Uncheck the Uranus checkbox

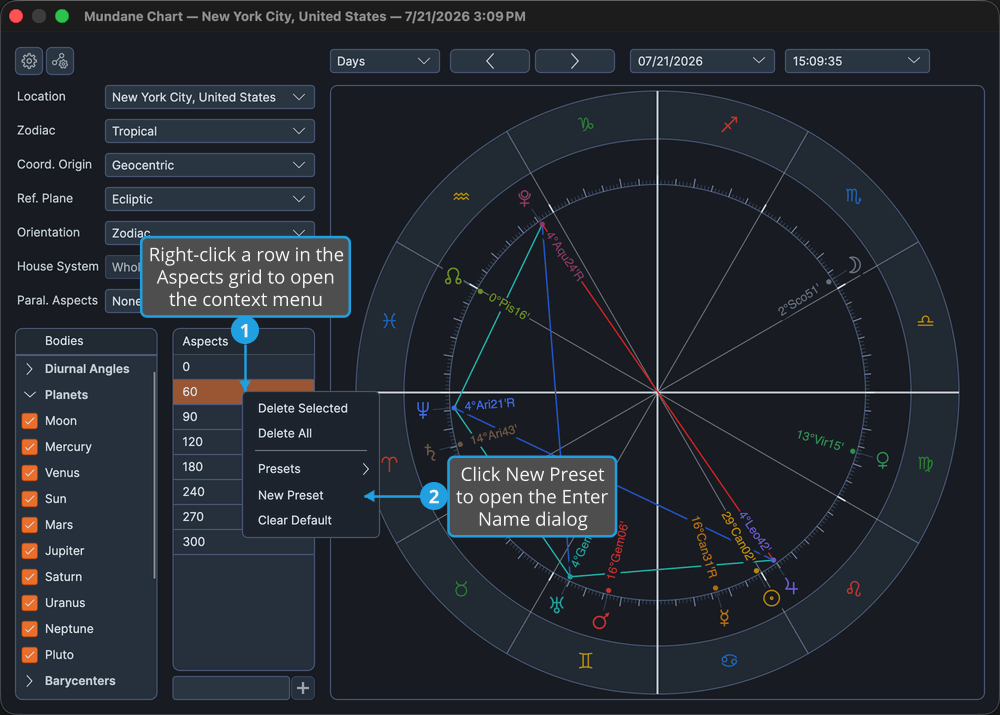(29, 603)
